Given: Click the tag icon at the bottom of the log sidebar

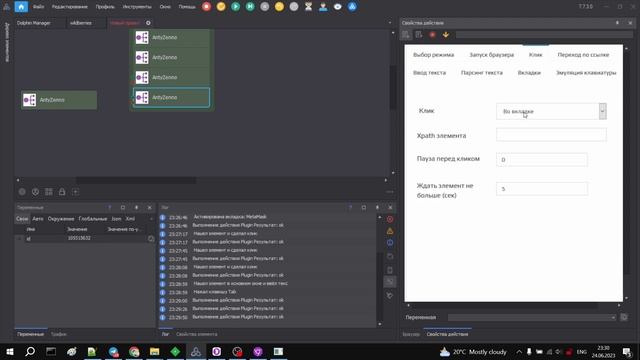Looking at the screenshot, I should click(390, 295).
